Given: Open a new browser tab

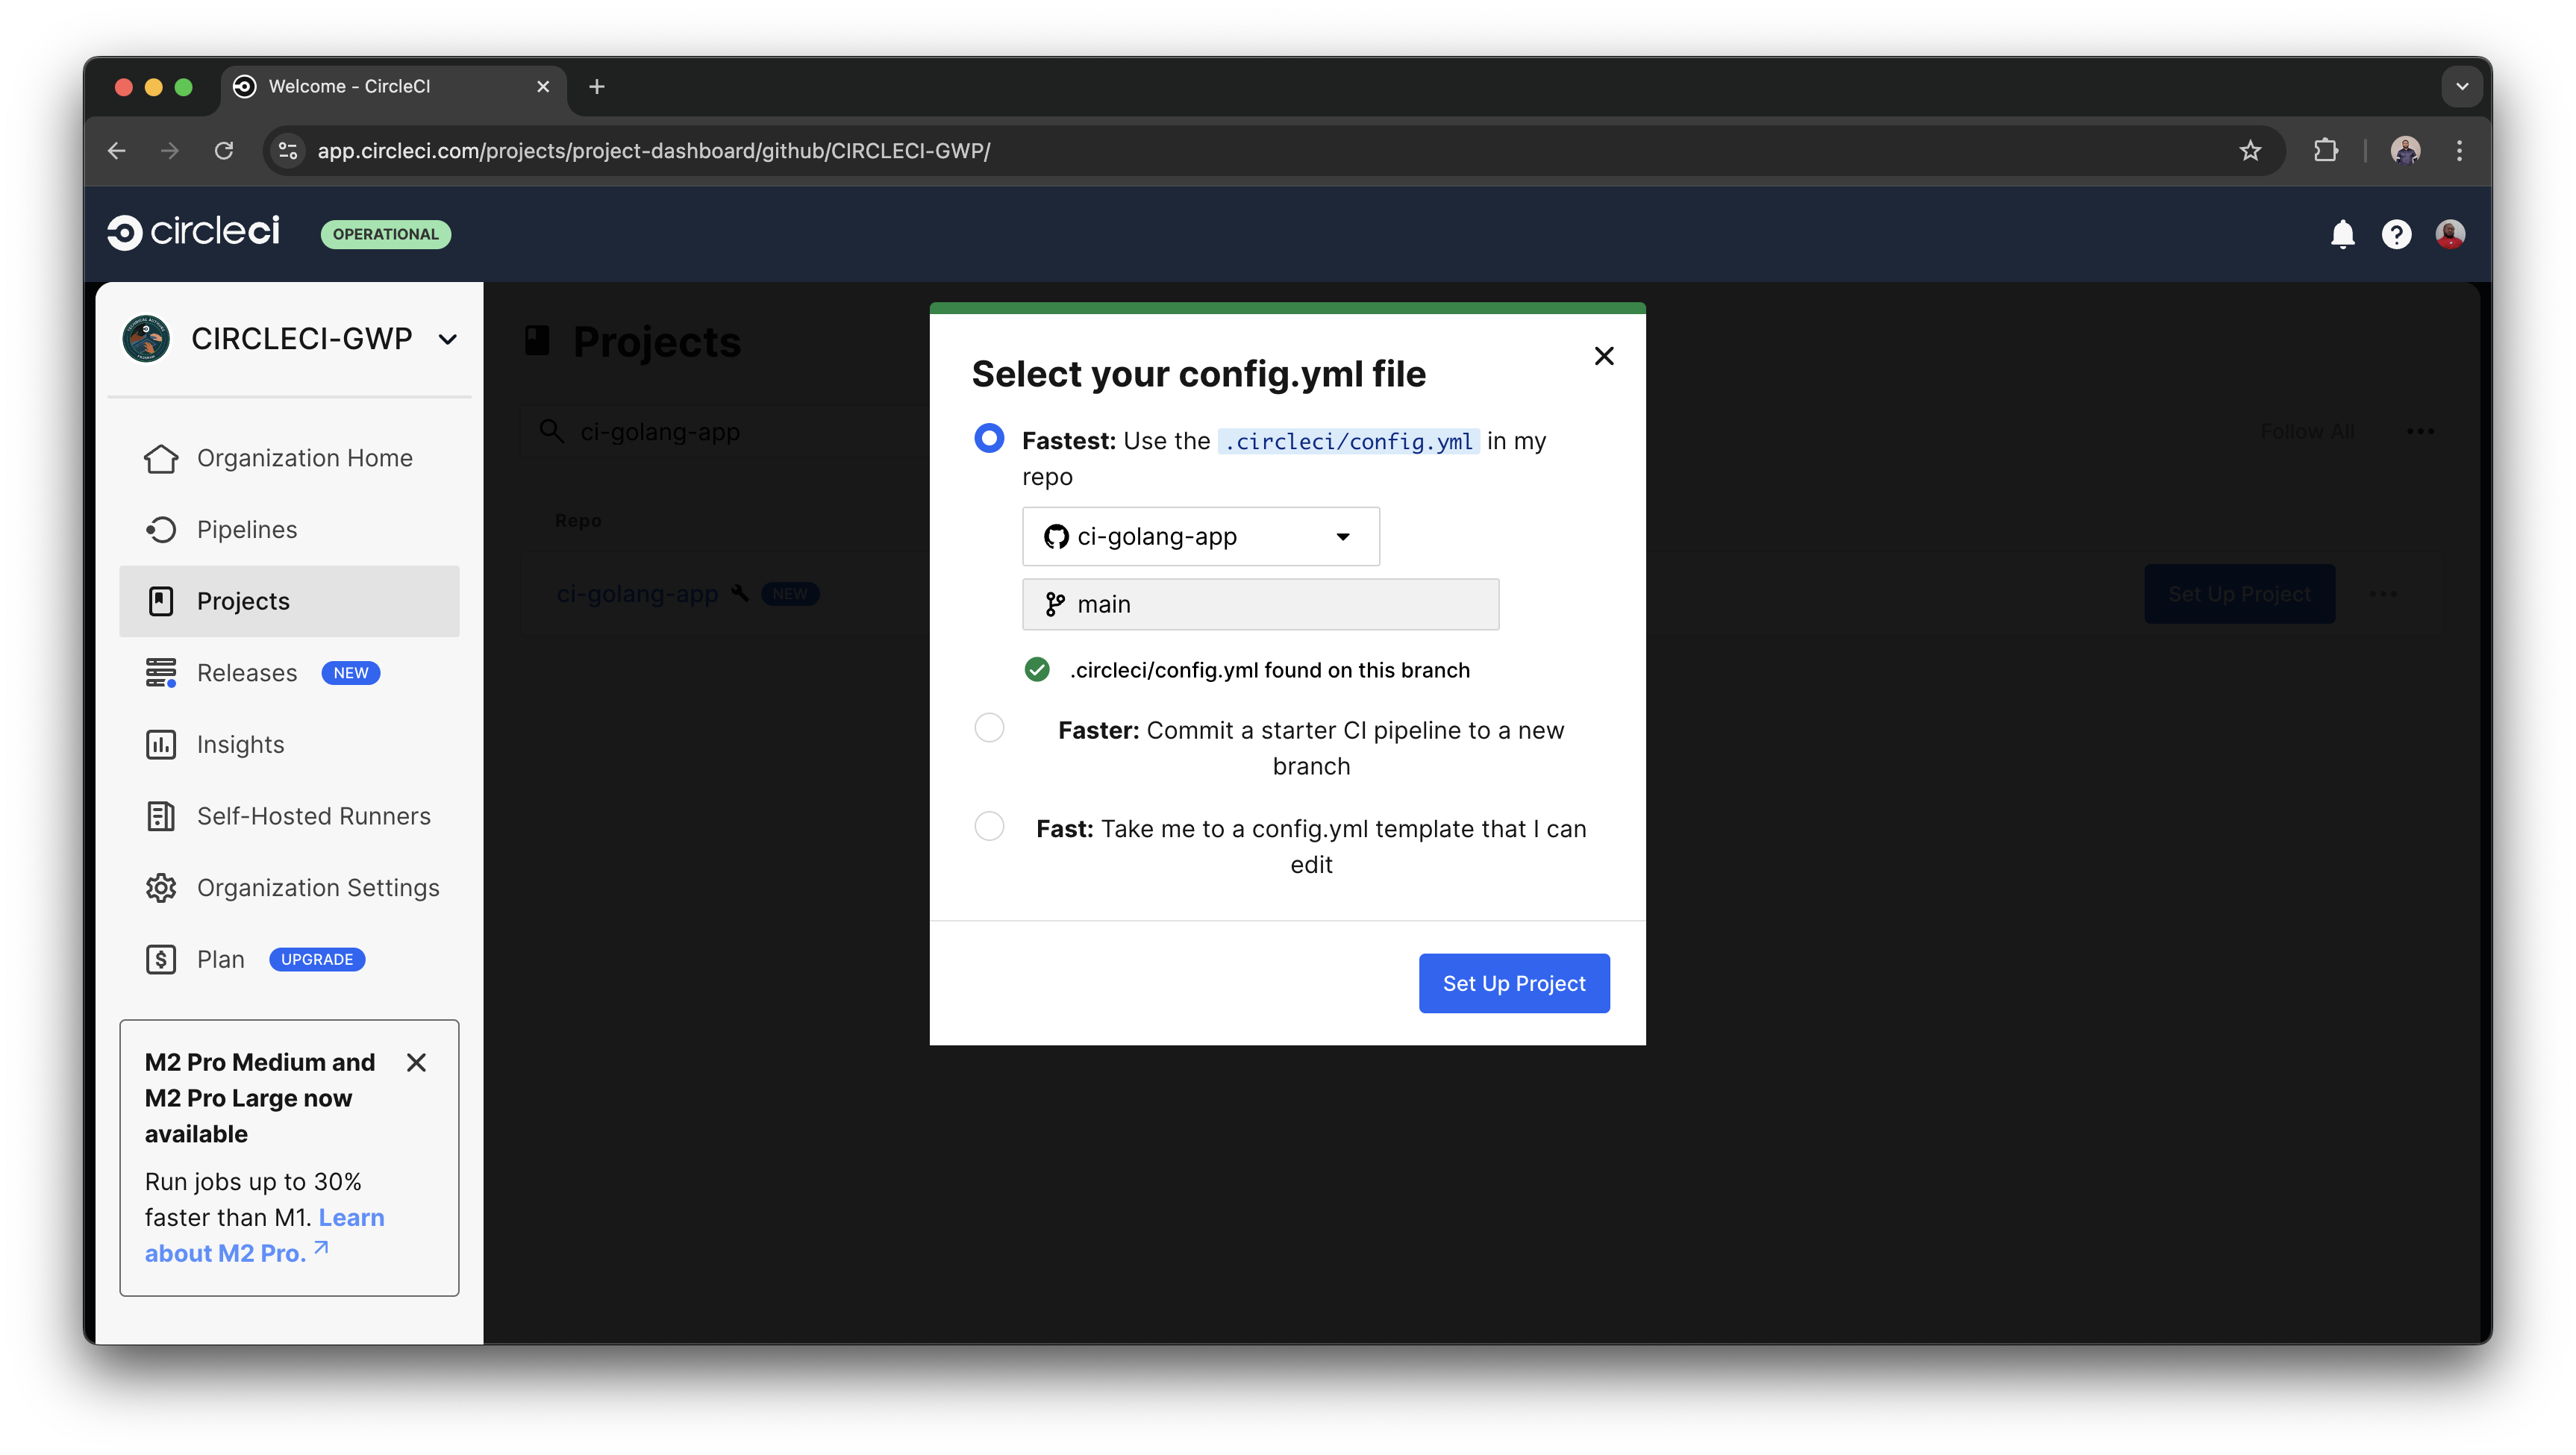Looking at the screenshot, I should click(597, 87).
